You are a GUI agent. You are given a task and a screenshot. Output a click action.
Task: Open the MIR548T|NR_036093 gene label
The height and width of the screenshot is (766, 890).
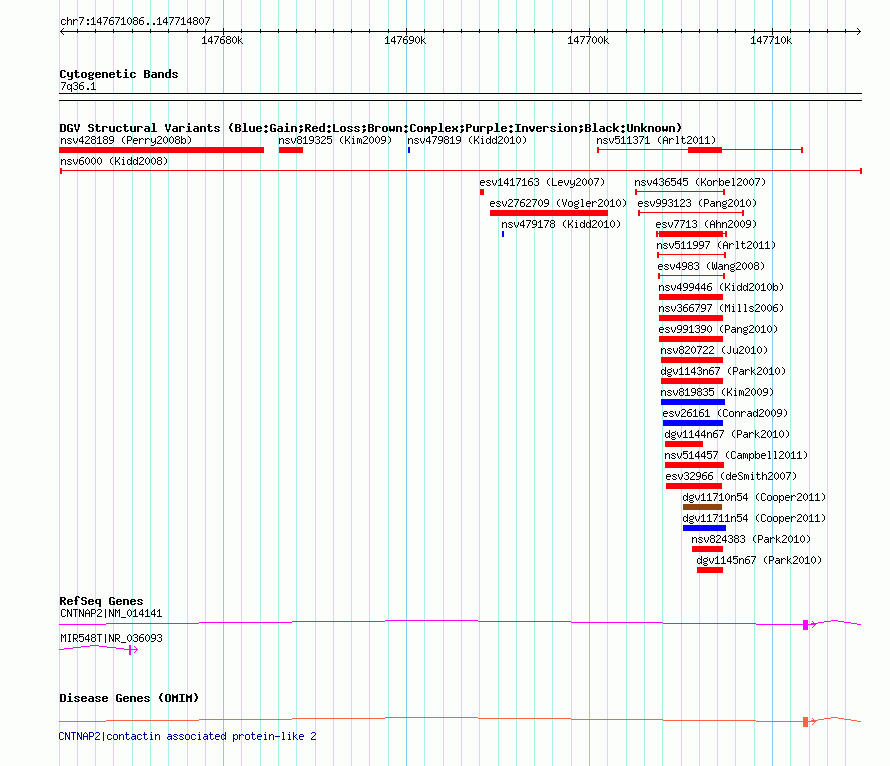pos(110,637)
